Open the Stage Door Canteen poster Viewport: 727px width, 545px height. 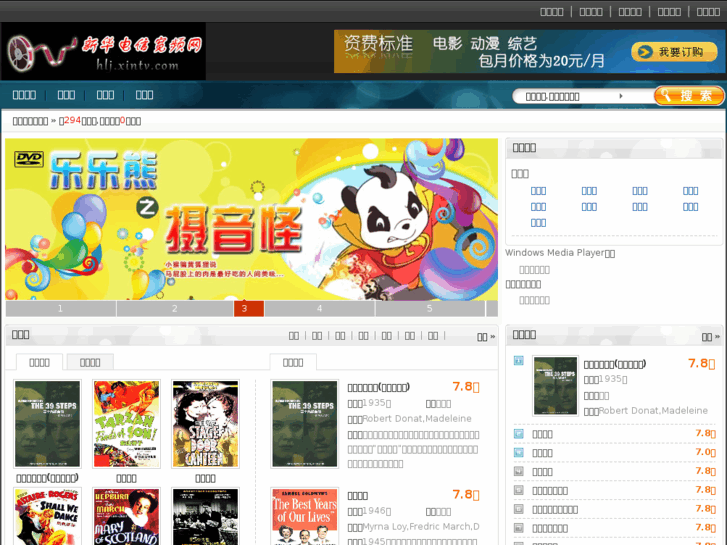pos(205,423)
